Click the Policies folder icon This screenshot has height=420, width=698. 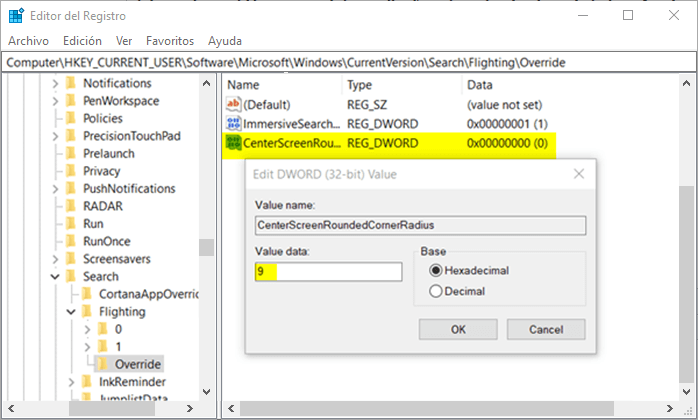(70, 118)
